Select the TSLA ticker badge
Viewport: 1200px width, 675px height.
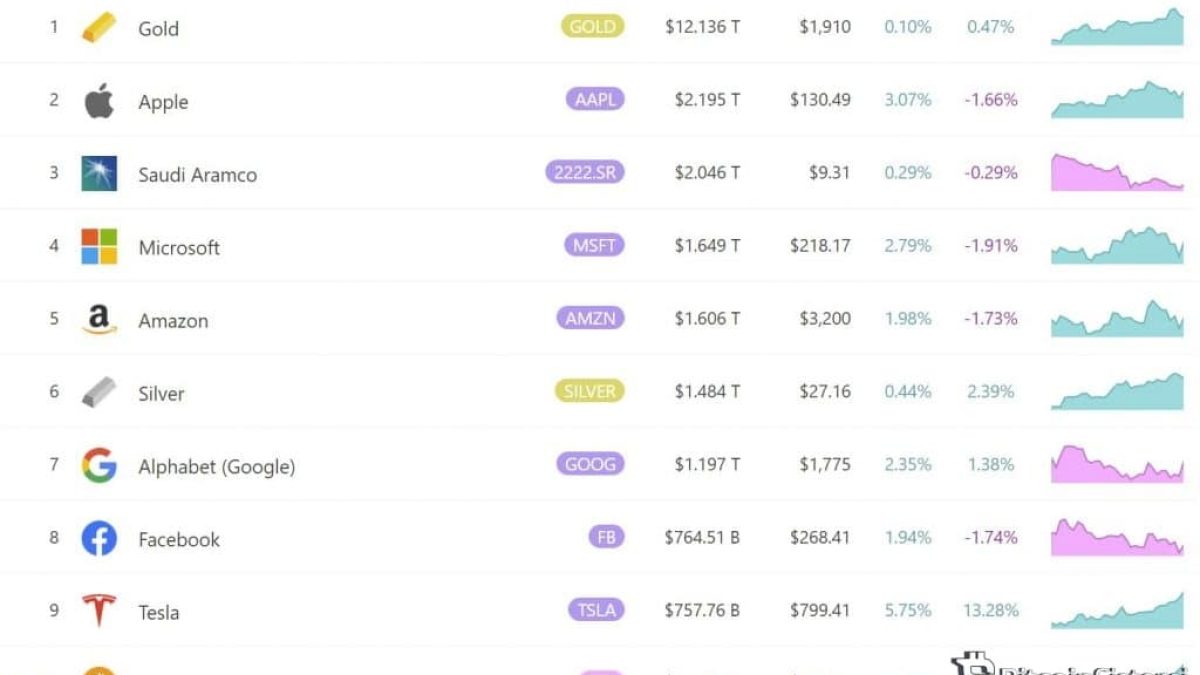(x=596, y=610)
